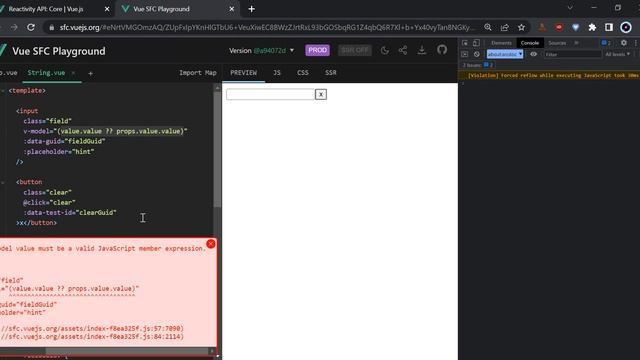The width and height of the screenshot is (640, 360).
Task: Show the DevTools console sidebar icon
Action: pyautogui.click(x=464, y=54)
